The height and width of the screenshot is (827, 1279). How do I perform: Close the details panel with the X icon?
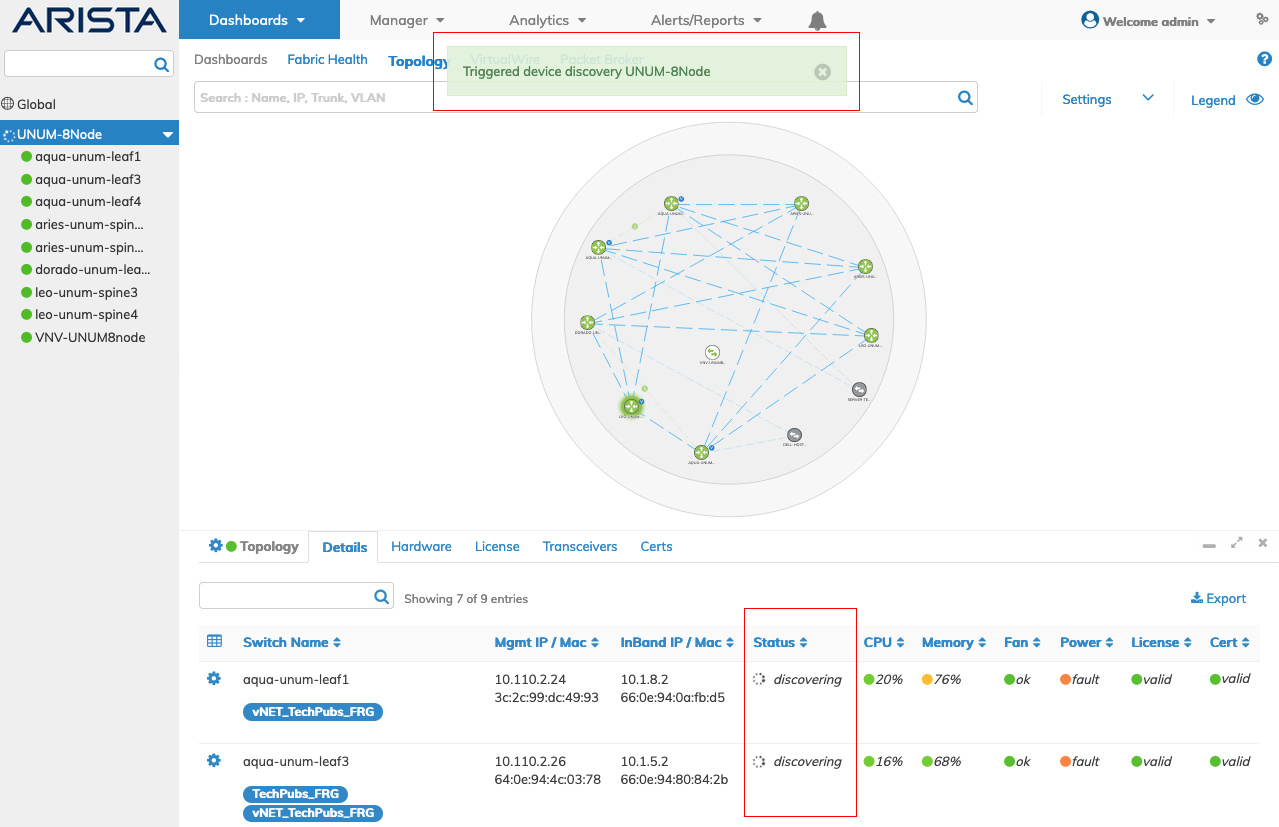coord(1263,543)
